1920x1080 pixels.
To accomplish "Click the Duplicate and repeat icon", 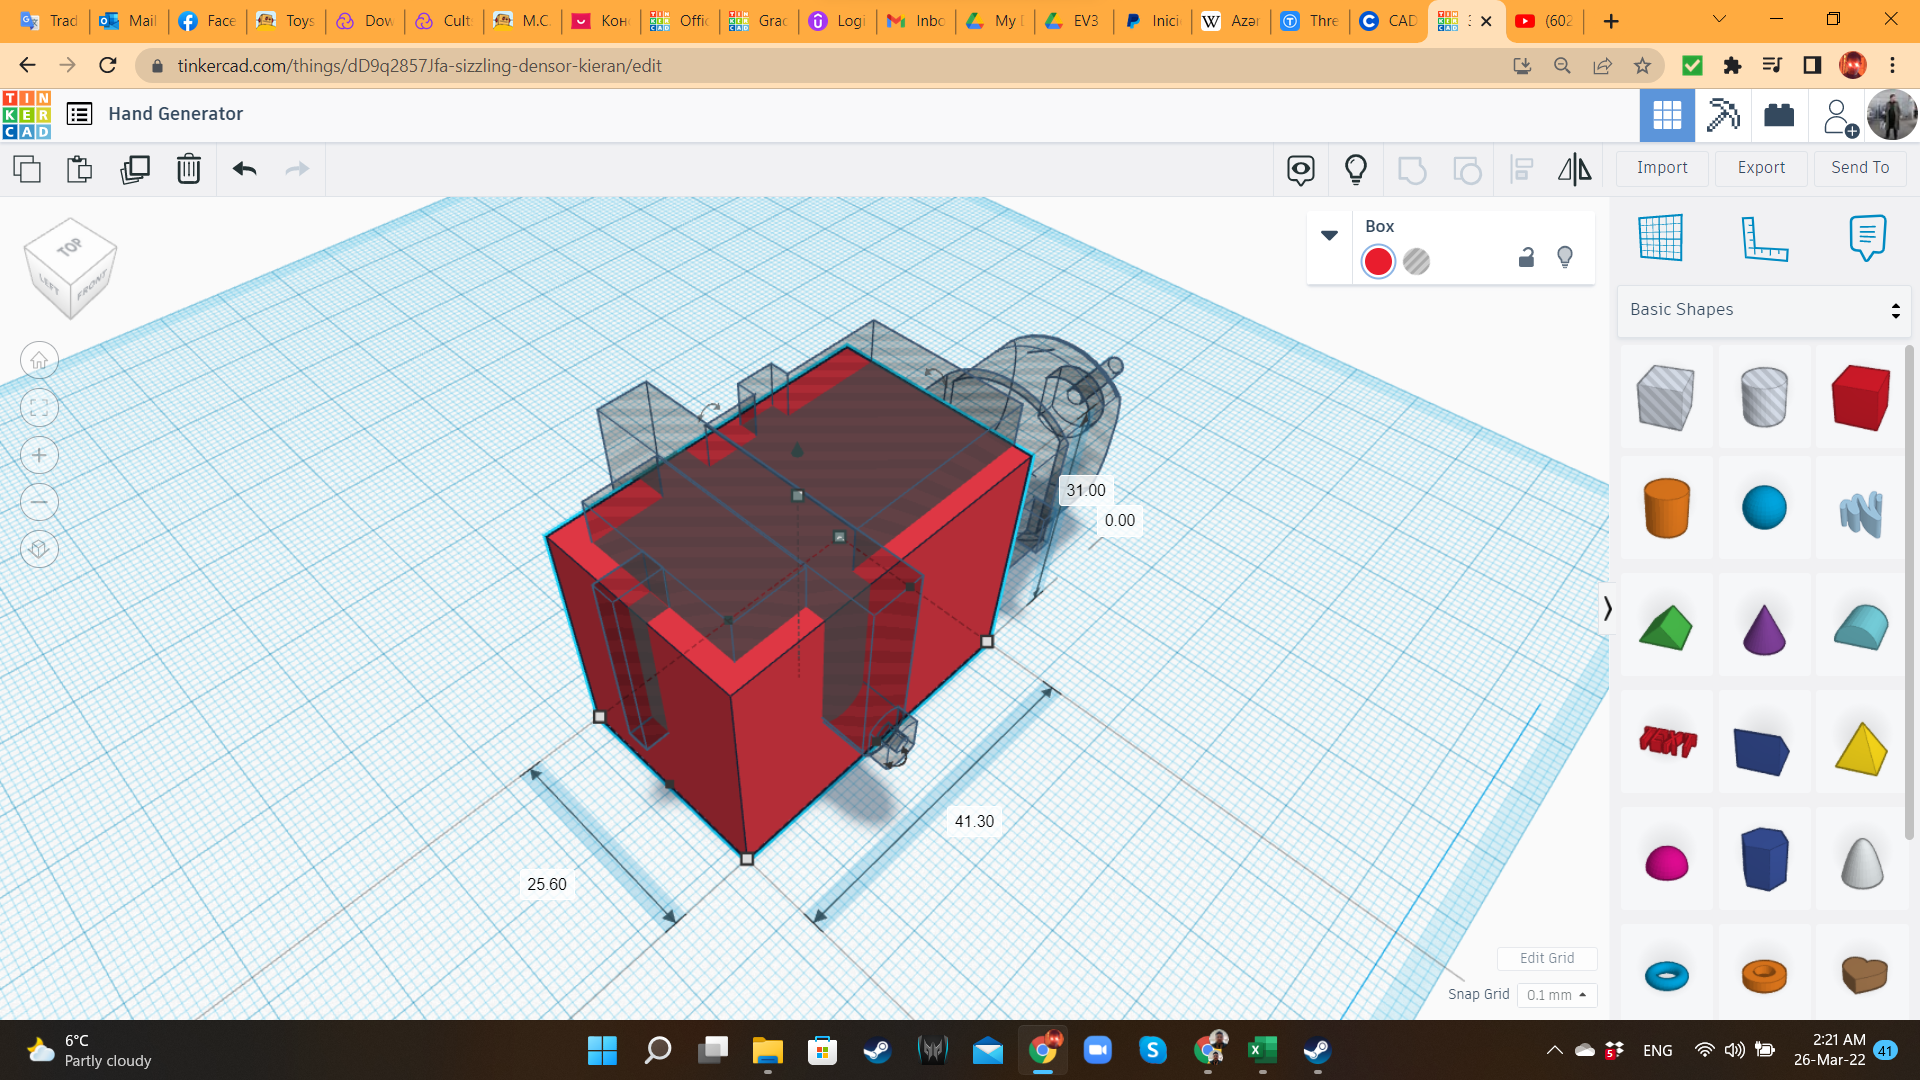I will pyautogui.click(x=134, y=169).
